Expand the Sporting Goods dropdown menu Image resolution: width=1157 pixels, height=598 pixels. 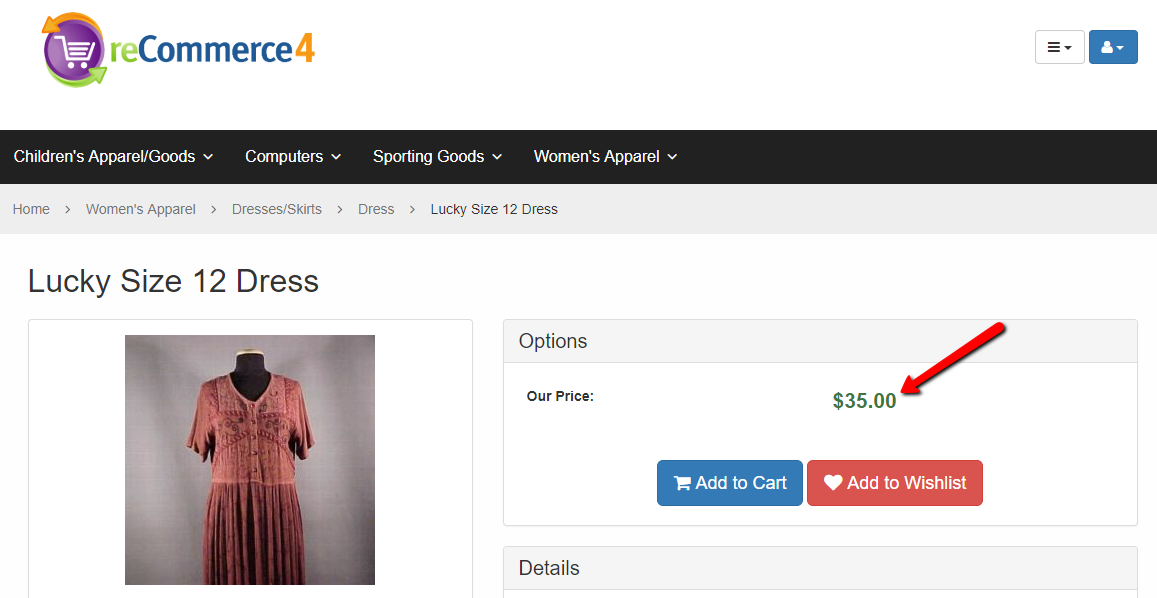pos(438,157)
